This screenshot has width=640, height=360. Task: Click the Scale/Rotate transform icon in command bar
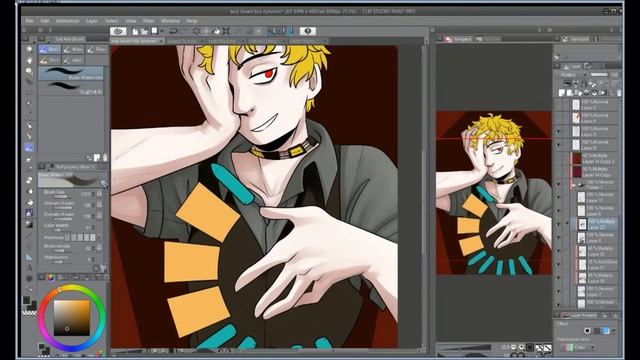(226, 31)
